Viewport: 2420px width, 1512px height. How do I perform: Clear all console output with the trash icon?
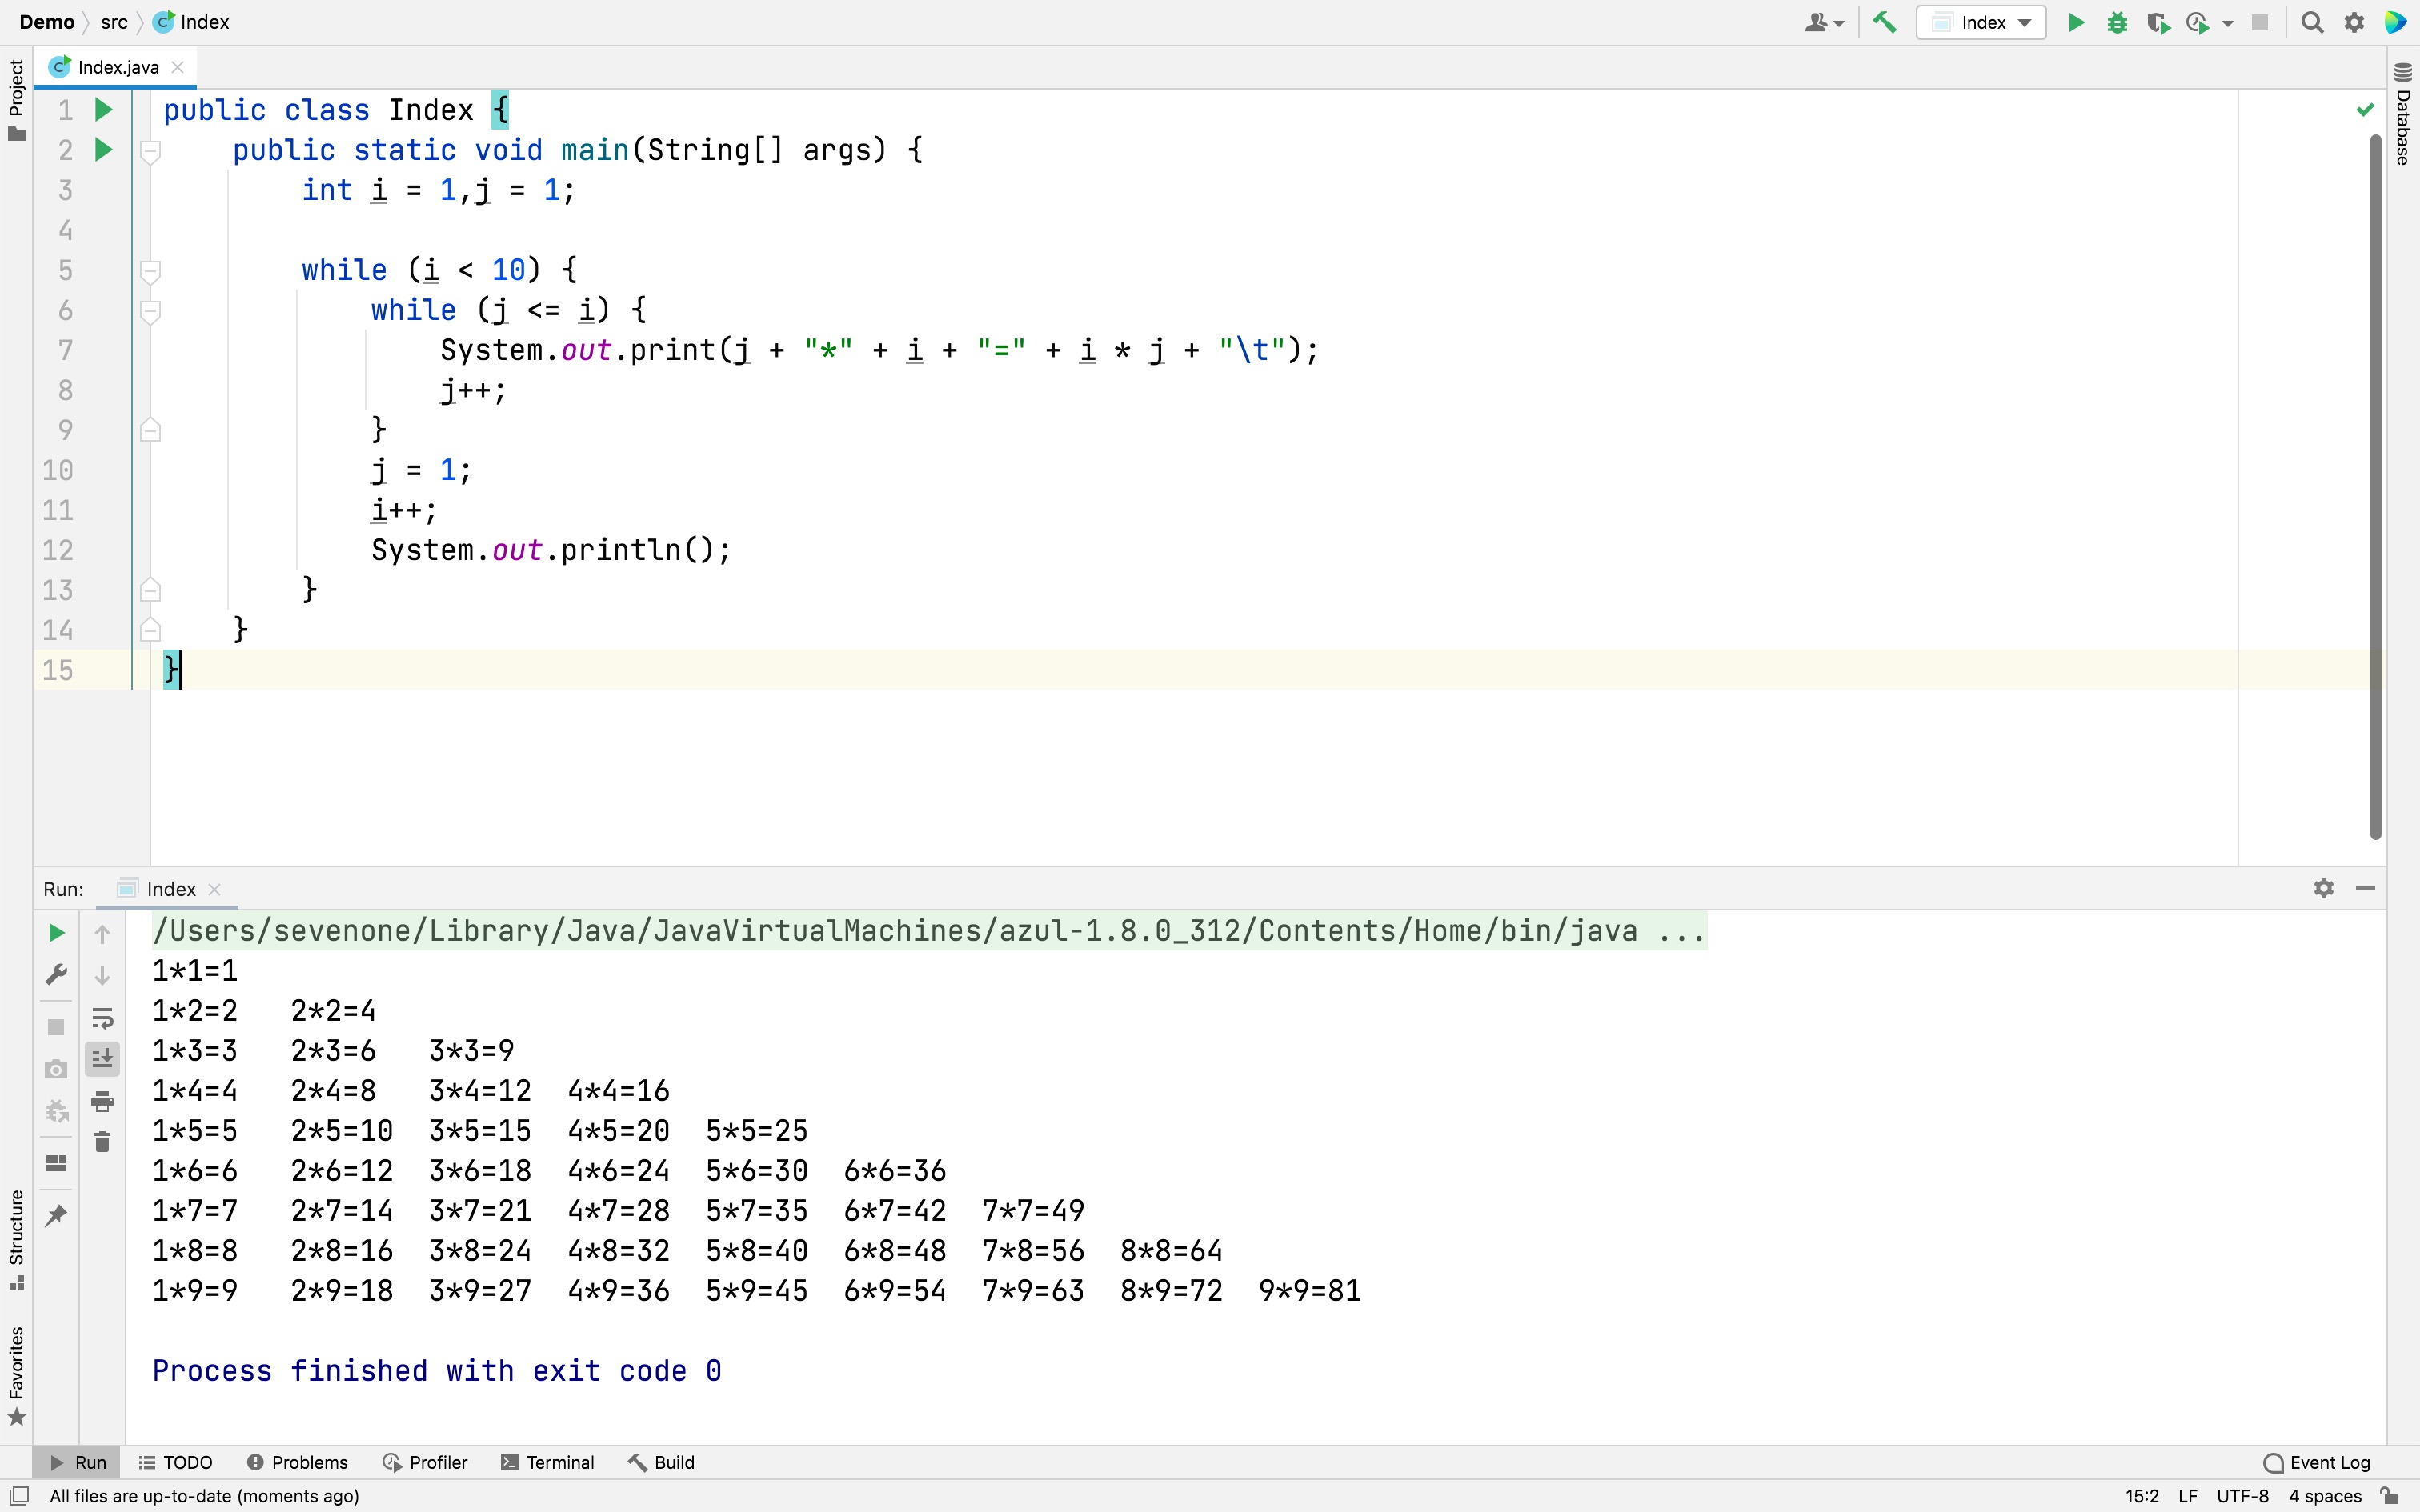102,1142
